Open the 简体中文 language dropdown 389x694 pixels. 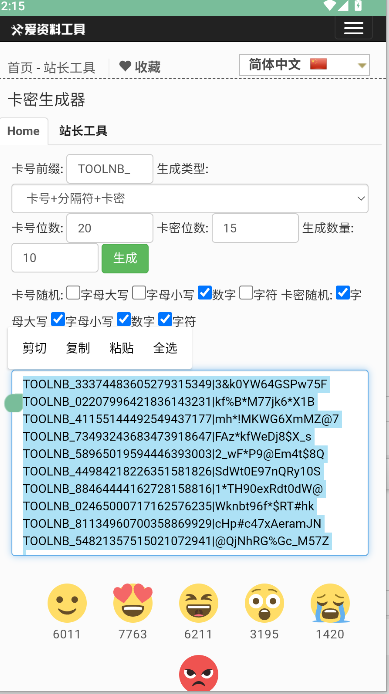pyautogui.click(x=304, y=65)
